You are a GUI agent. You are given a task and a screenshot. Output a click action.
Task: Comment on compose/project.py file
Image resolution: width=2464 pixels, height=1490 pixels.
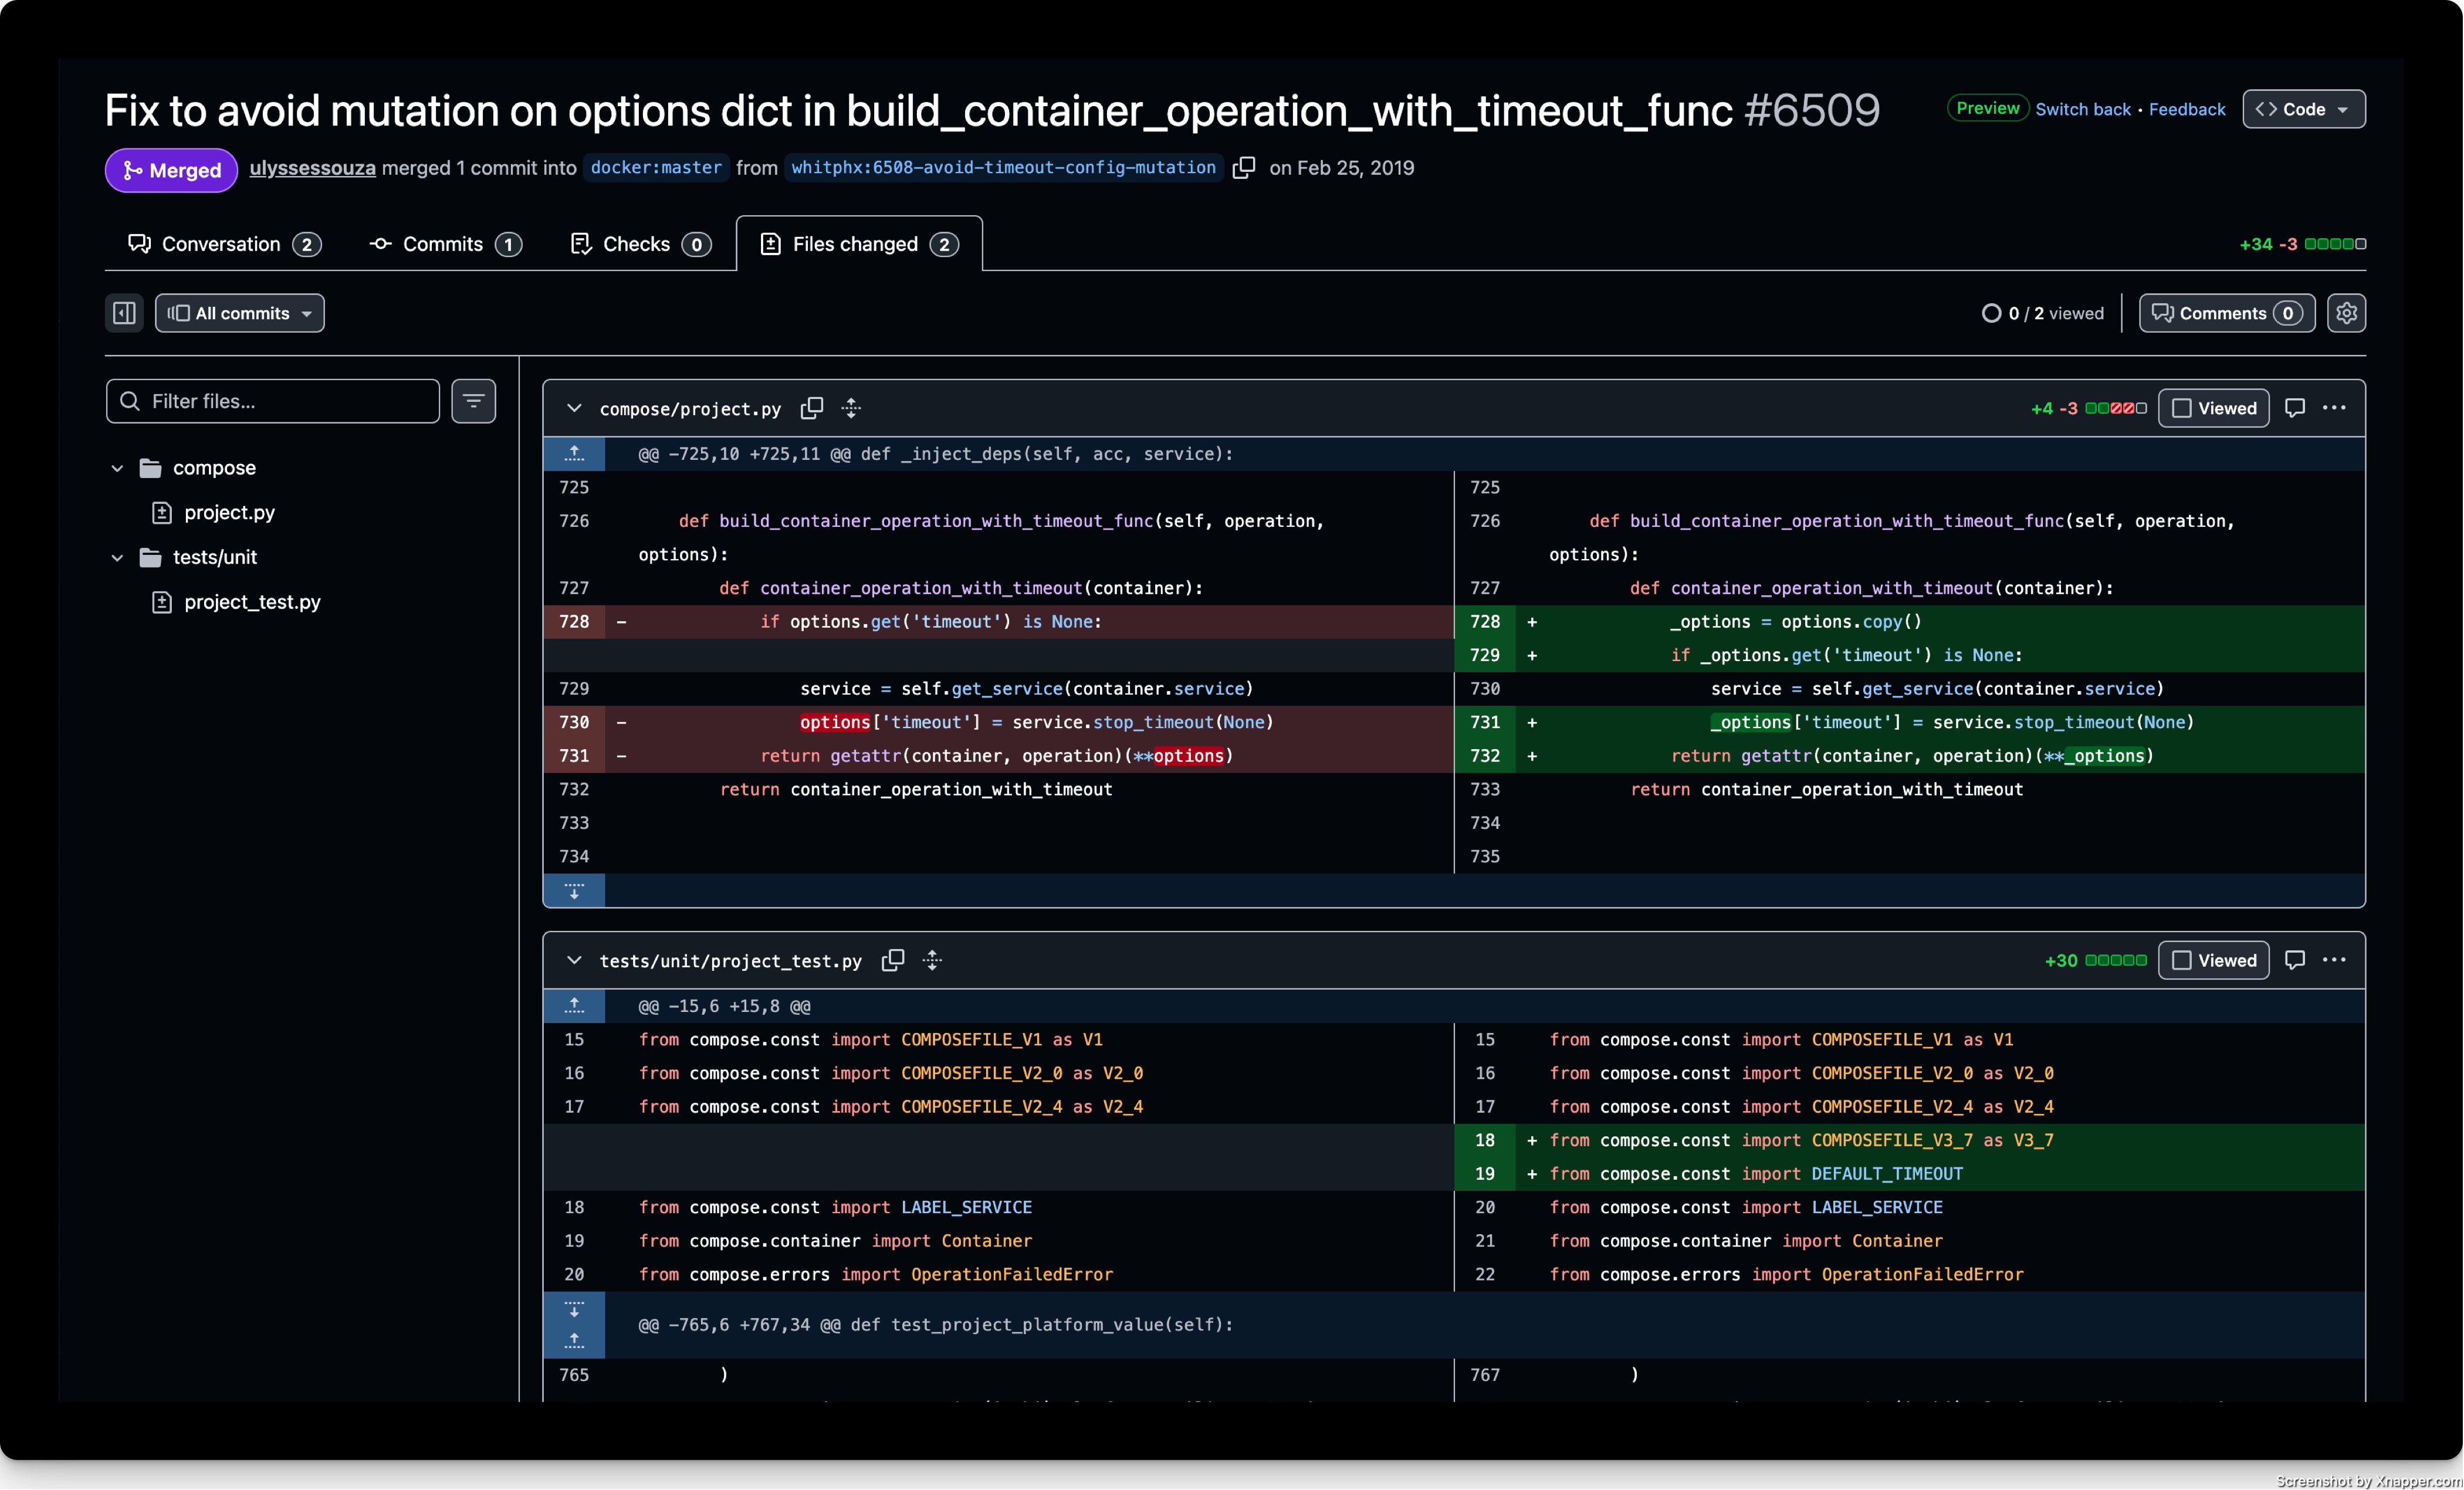coord(2295,408)
